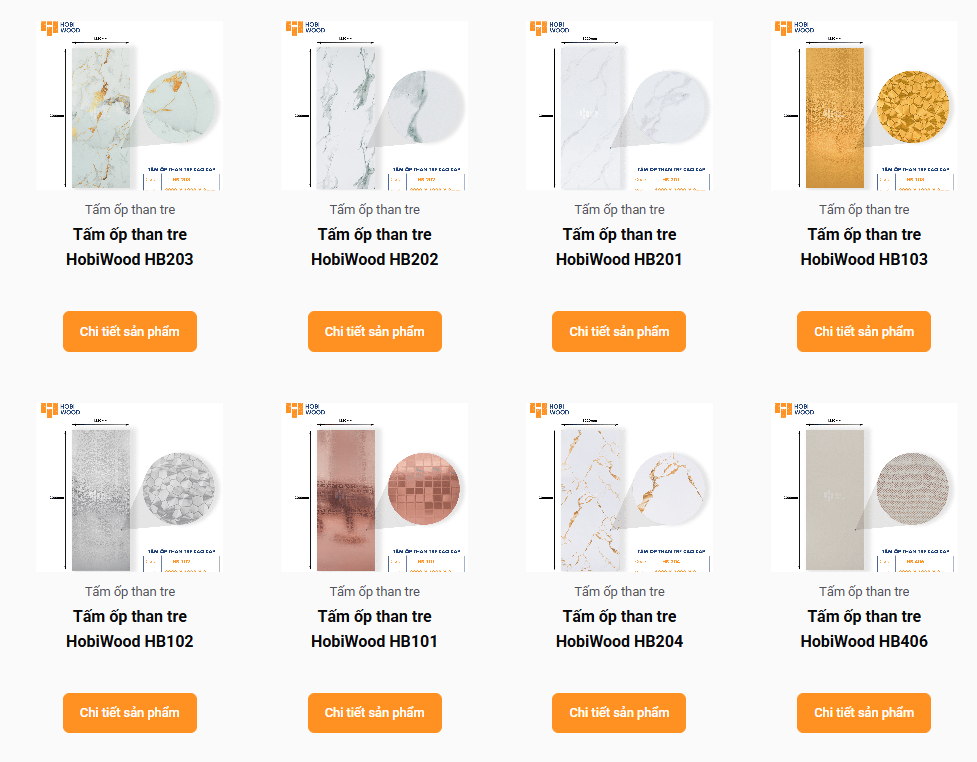Click 'Chi tiết sản phẩm' for HB203
Viewport: 977px width, 762px height.
pyautogui.click(x=130, y=332)
